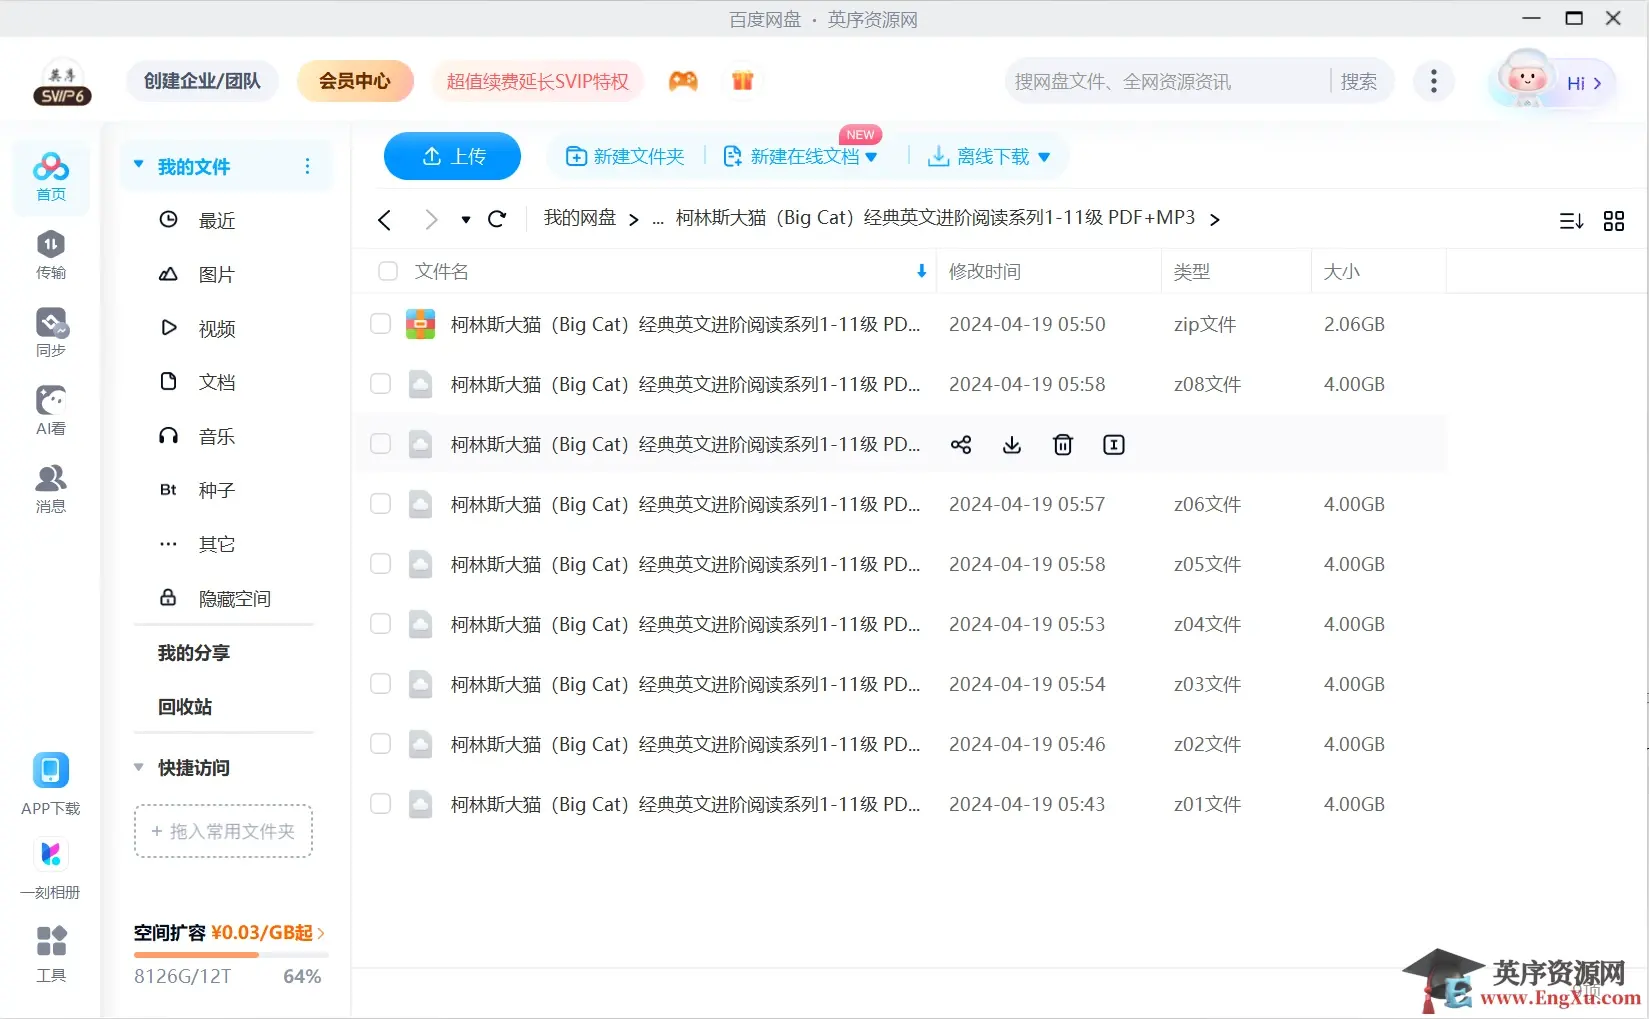Open the 工具 tools icon
The height and width of the screenshot is (1019, 1649).
tap(51, 954)
